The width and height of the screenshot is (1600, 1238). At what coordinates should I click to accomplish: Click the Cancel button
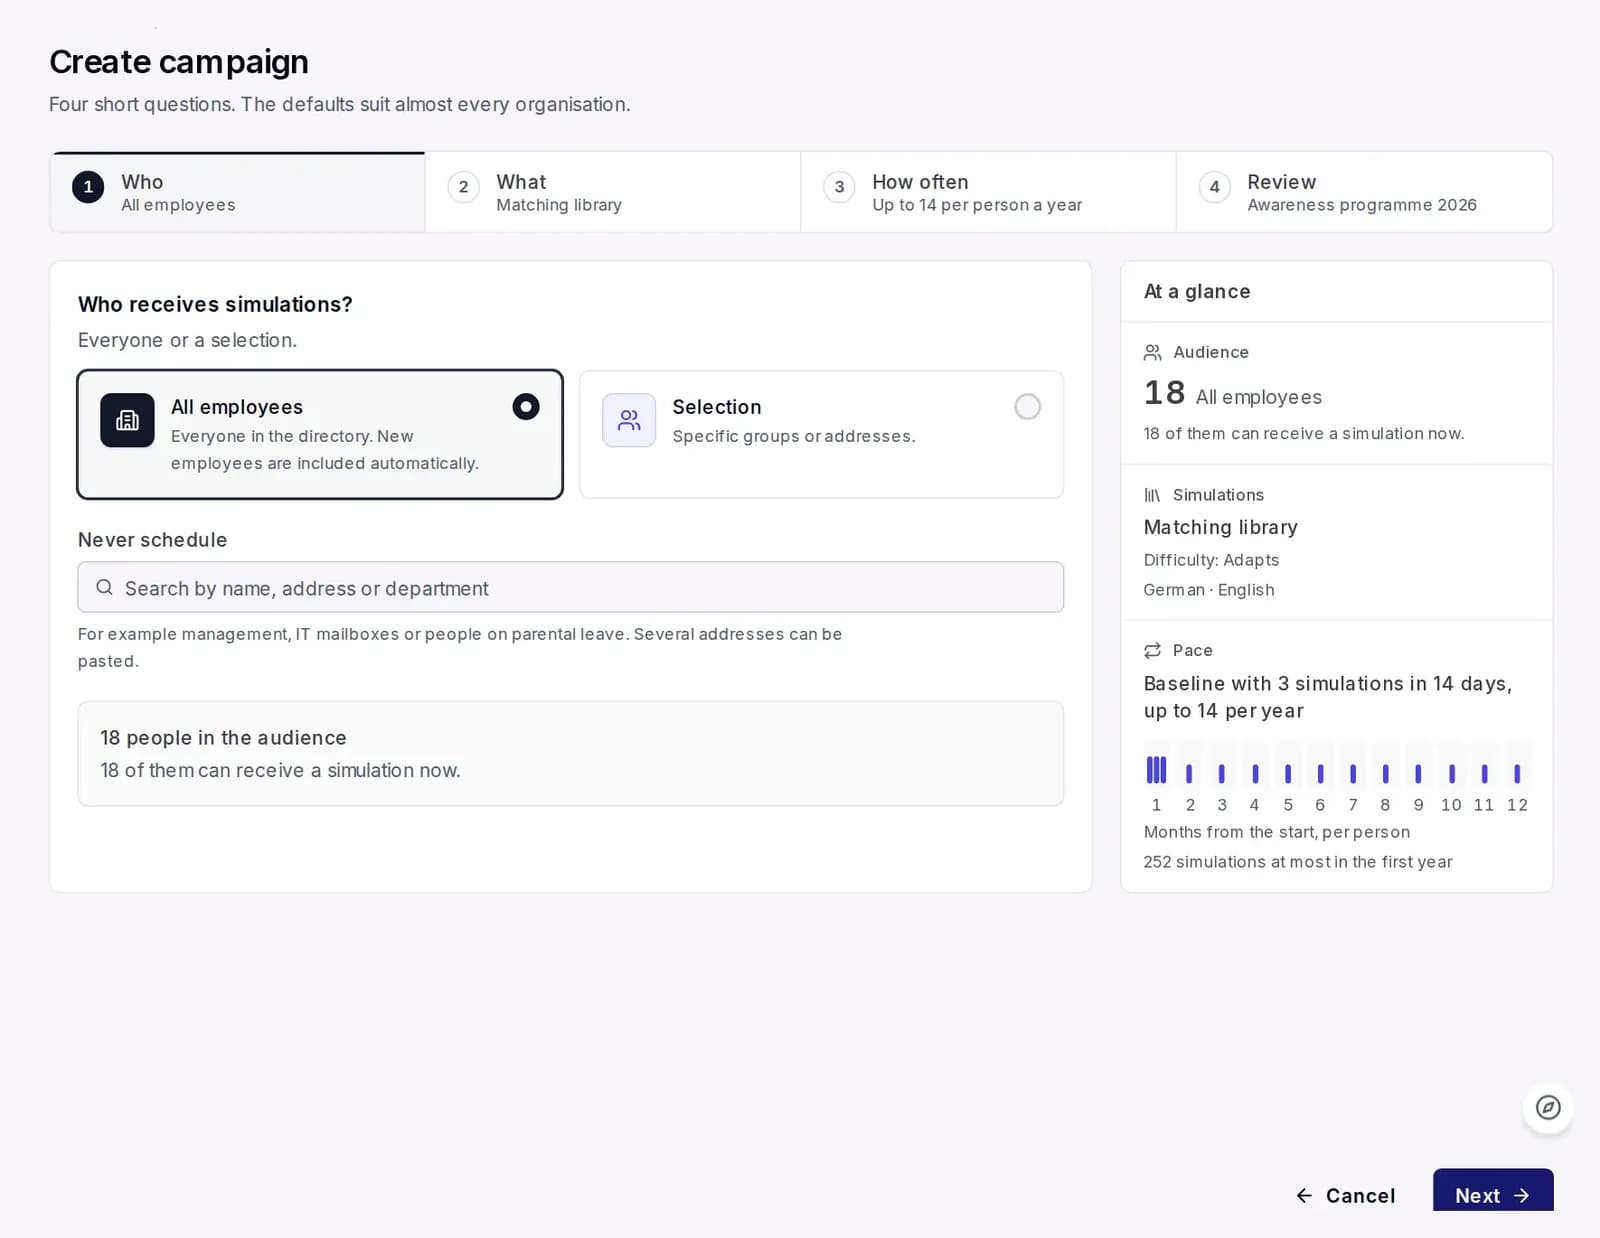(x=1345, y=1196)
